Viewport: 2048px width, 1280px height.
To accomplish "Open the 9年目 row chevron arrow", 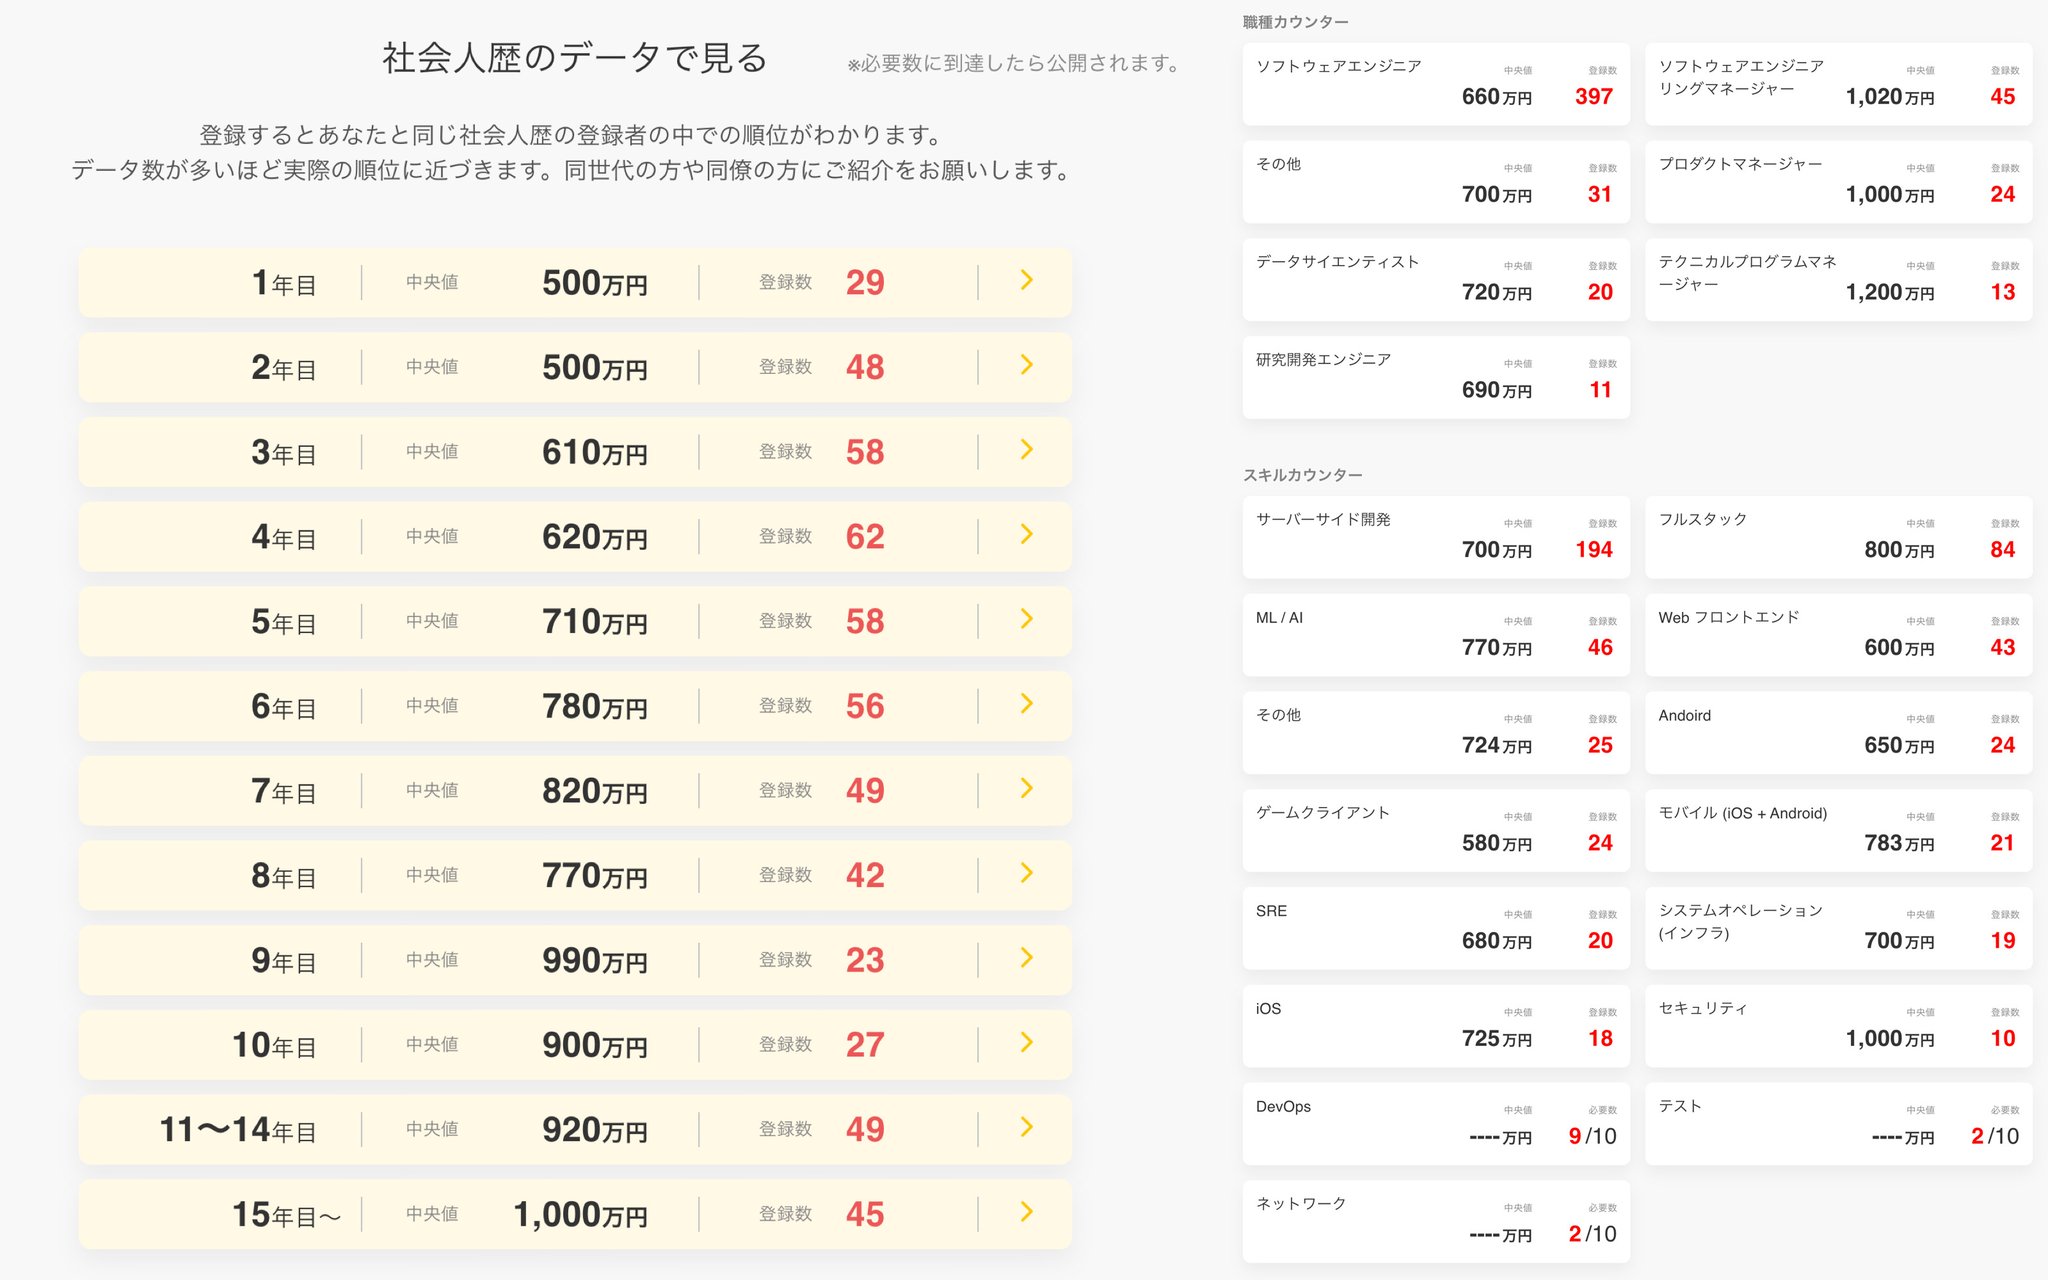I will point(1026,959).
